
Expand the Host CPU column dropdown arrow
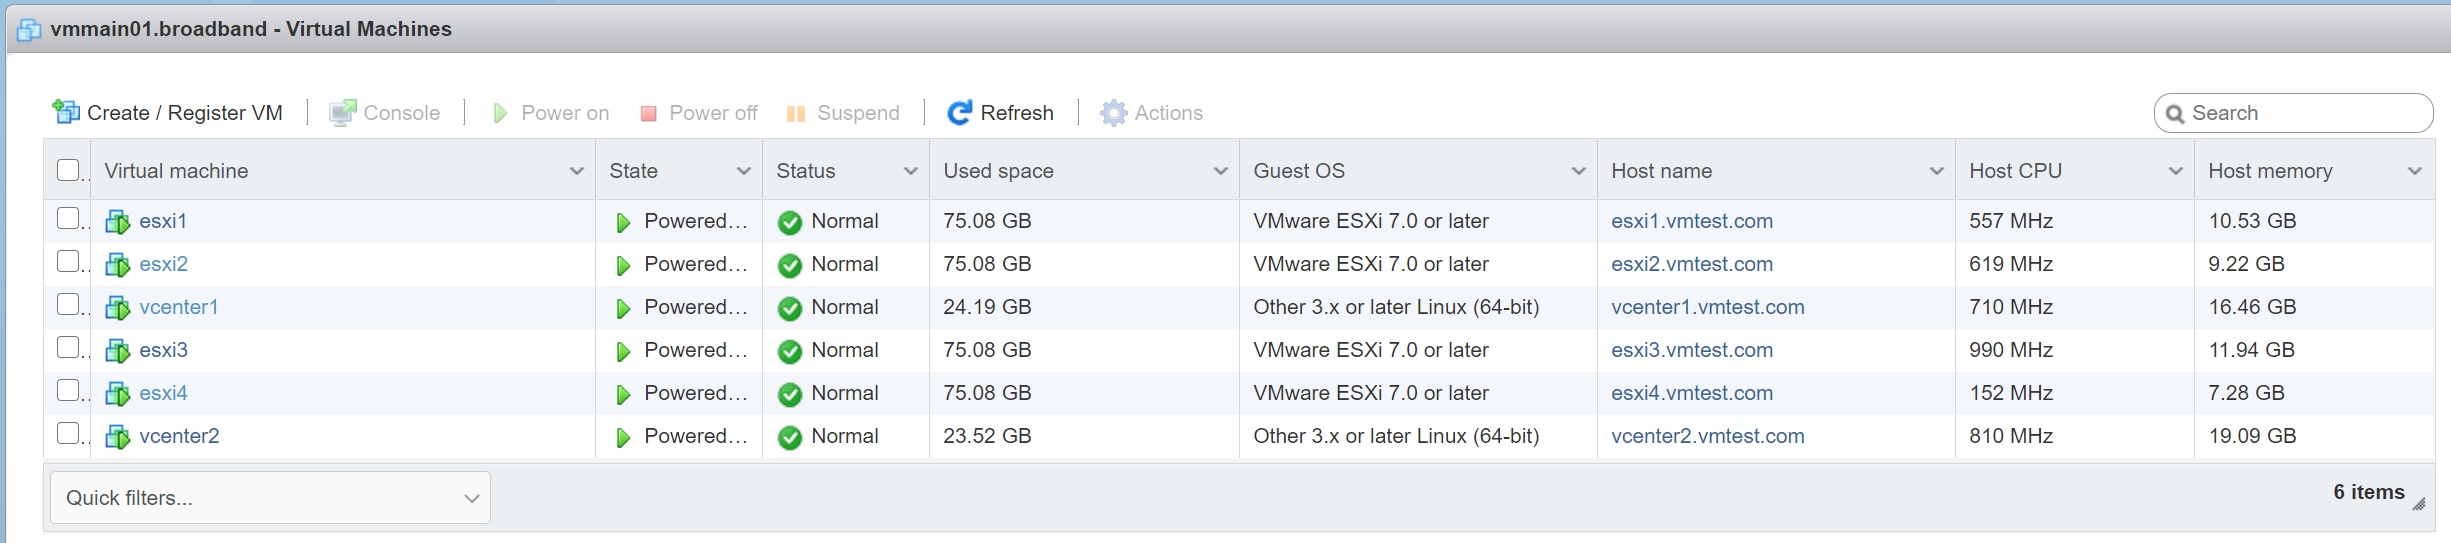(x=2175, y=171)
